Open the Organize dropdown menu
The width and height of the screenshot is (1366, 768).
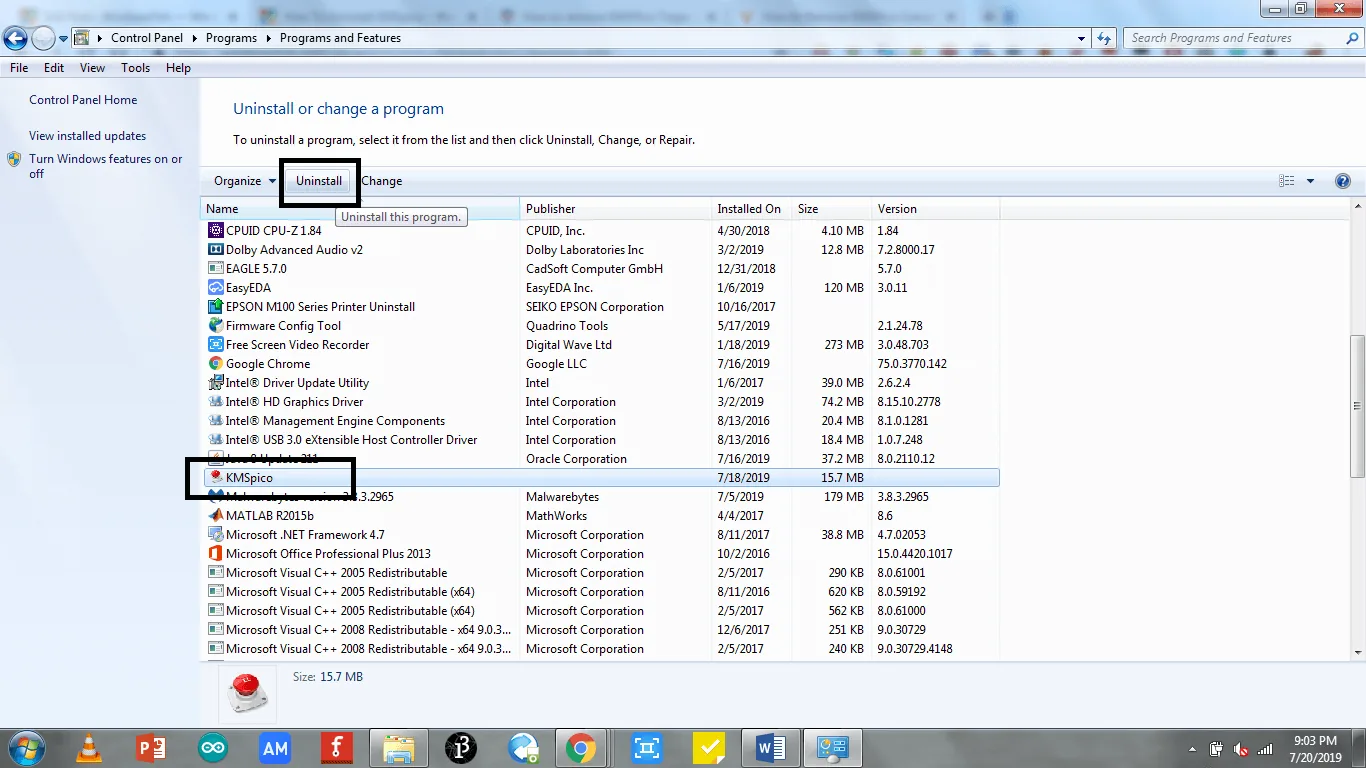[x=244, y=181]
